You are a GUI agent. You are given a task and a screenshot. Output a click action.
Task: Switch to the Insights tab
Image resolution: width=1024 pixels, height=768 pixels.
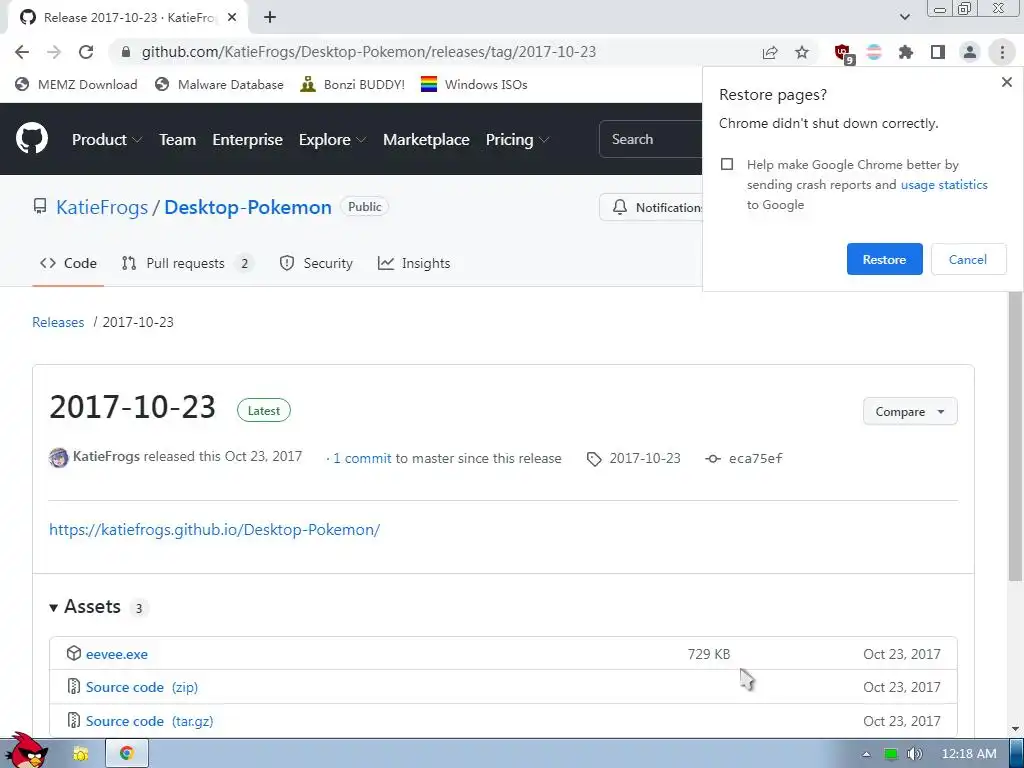tap(414, 263)
